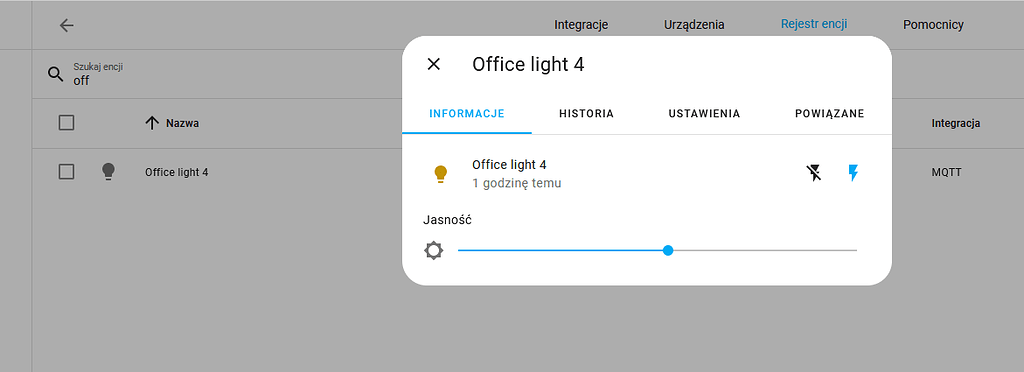1024x372 pixels.
Task: Turn on light with blue flash icon
Action: pyautogui.click(x=853, y=173)
